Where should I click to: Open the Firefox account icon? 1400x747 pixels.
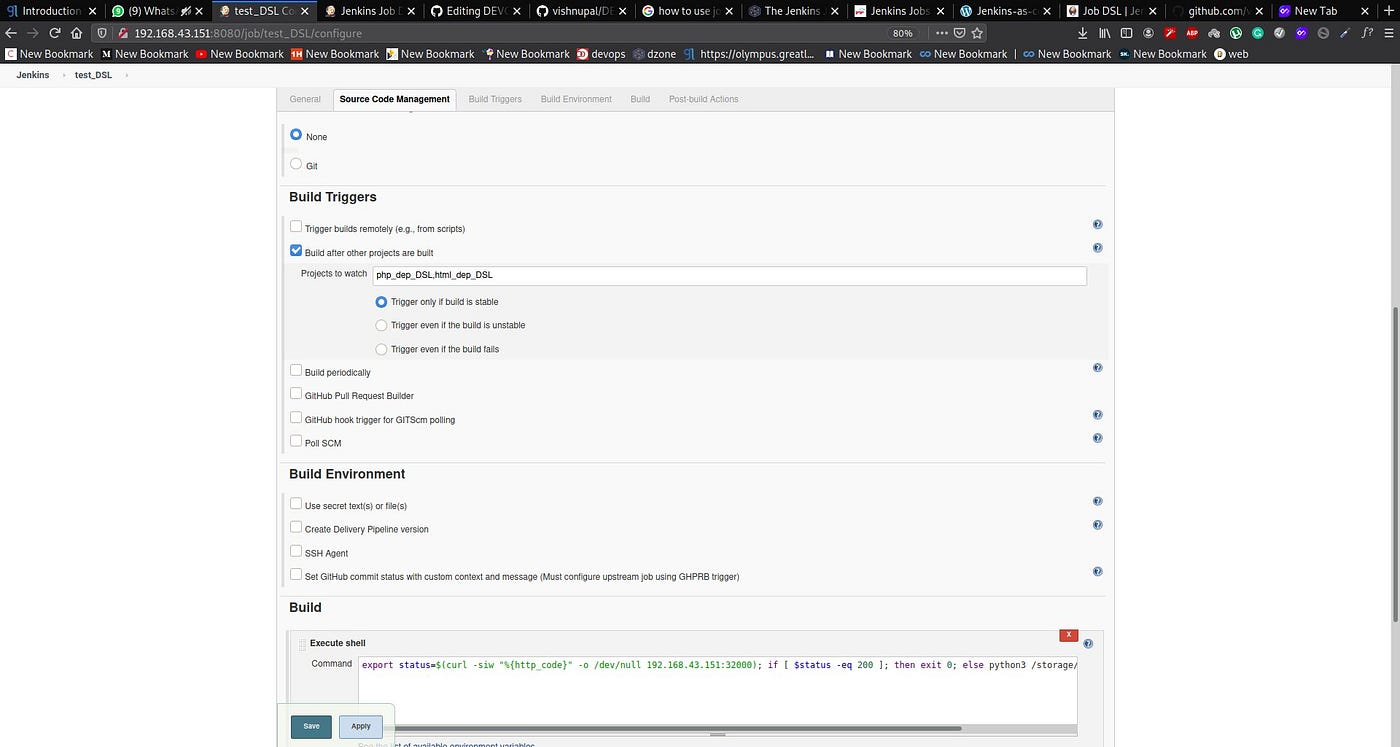click(1147, 32)
